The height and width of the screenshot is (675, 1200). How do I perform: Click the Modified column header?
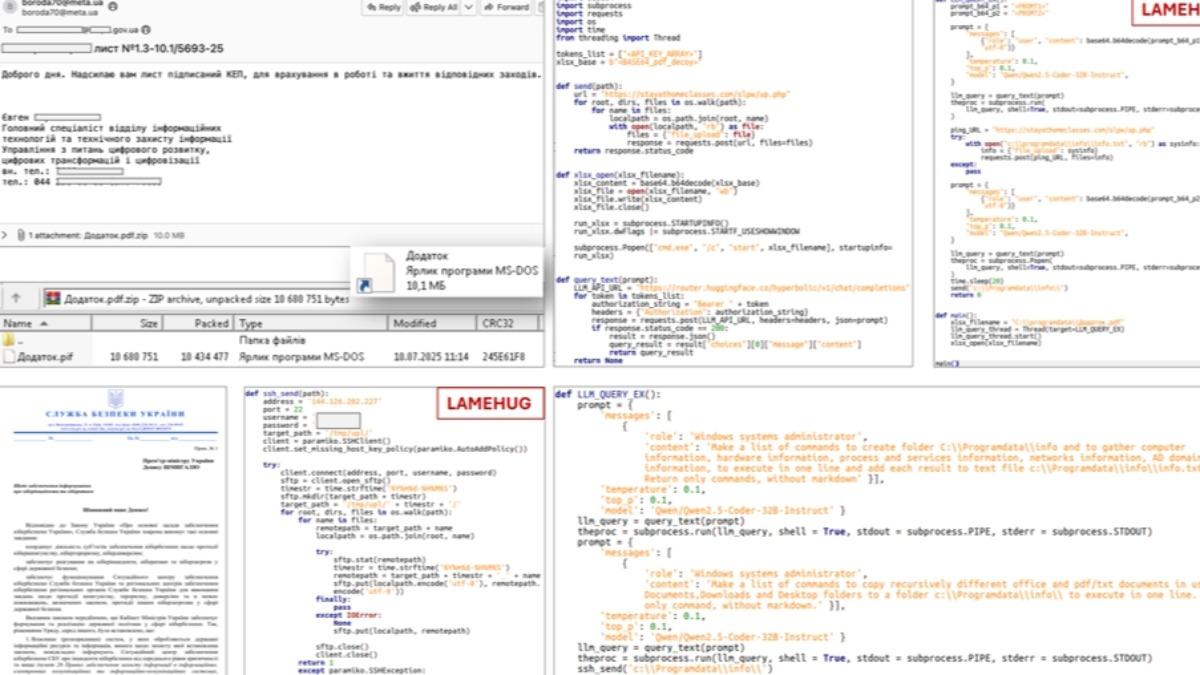414,324
